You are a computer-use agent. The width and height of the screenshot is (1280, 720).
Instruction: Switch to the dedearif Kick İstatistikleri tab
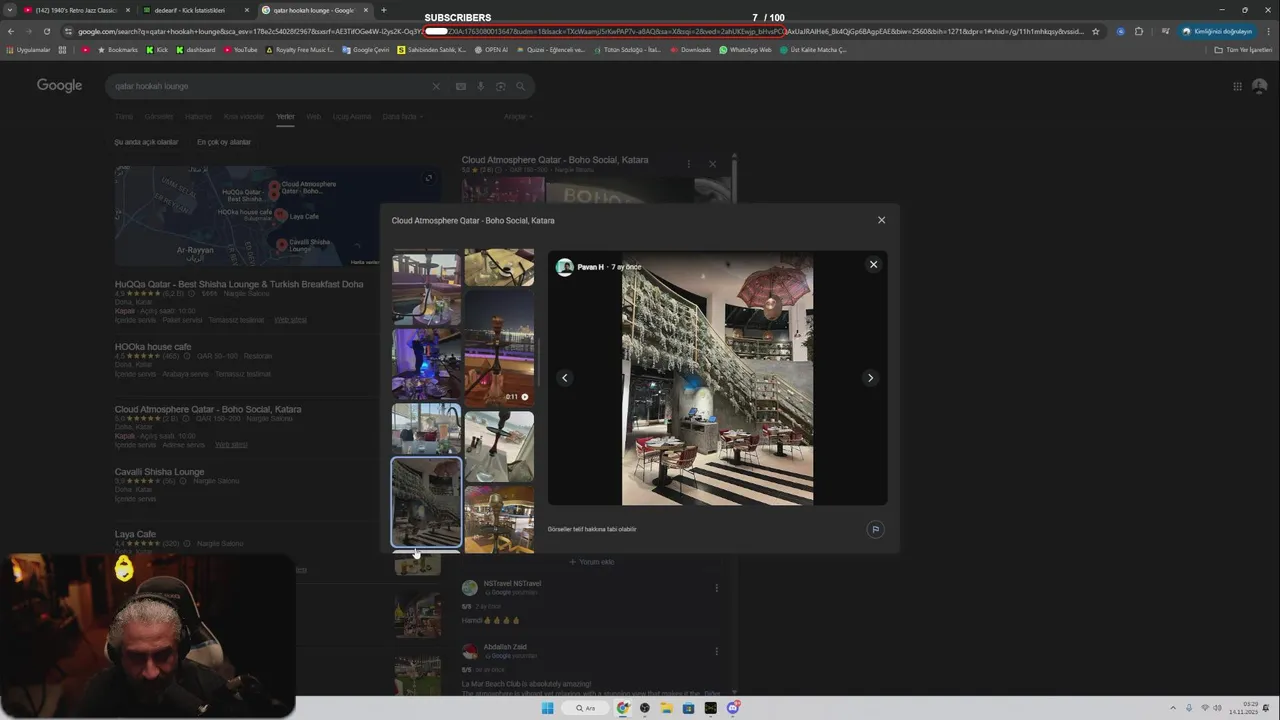coord(196,10)
